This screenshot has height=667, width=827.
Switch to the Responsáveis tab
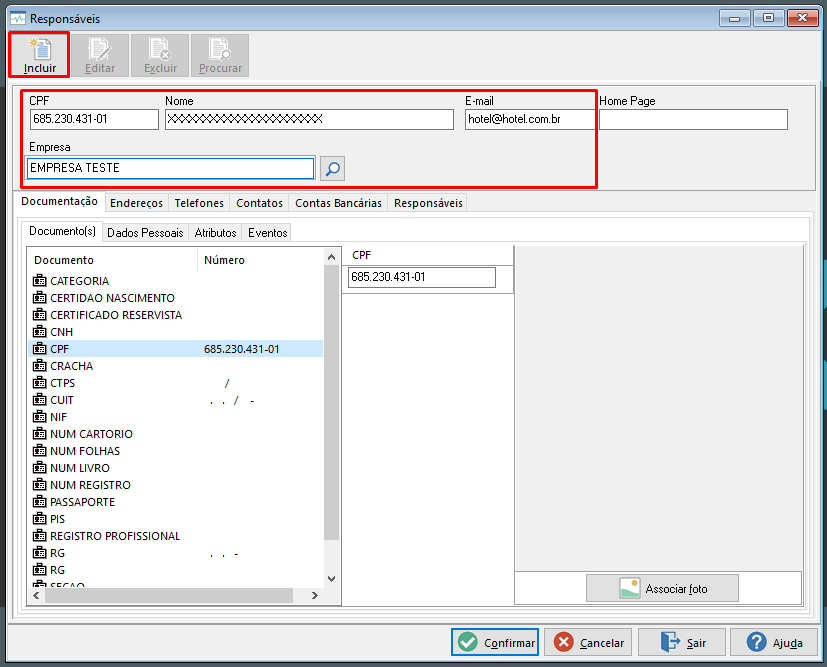pyautogui.click(x=428, y=203)
